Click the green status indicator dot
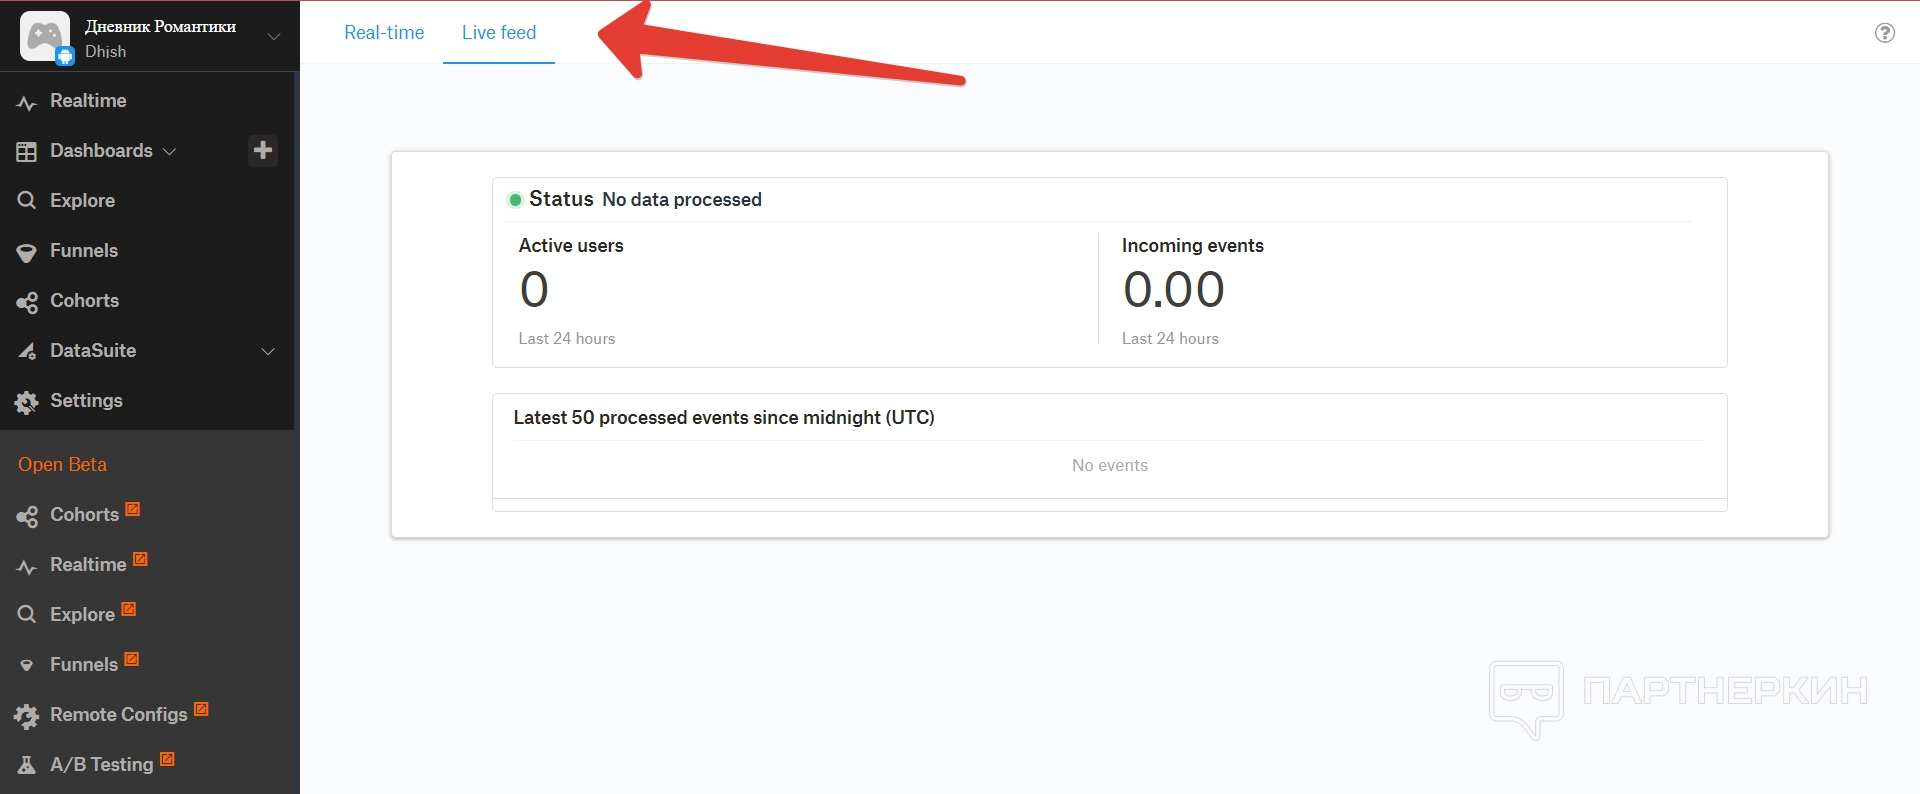Image resolution: width=1920 pixels, height=794 pixels. coord(515,200)
